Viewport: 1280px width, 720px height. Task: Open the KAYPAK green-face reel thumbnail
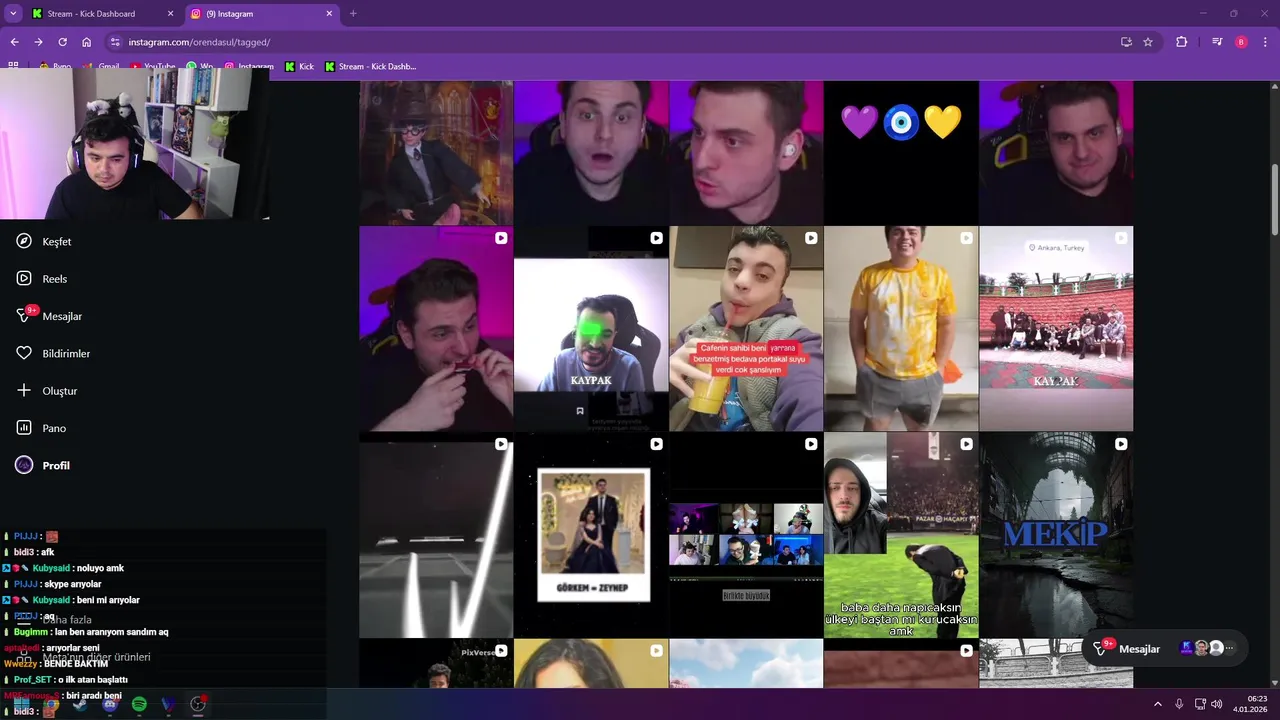click(x=591, y=328)
